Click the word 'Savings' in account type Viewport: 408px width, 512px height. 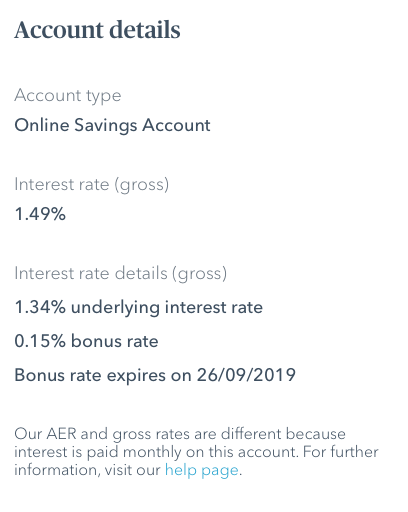pyautogui.click(x=106, y=126)
